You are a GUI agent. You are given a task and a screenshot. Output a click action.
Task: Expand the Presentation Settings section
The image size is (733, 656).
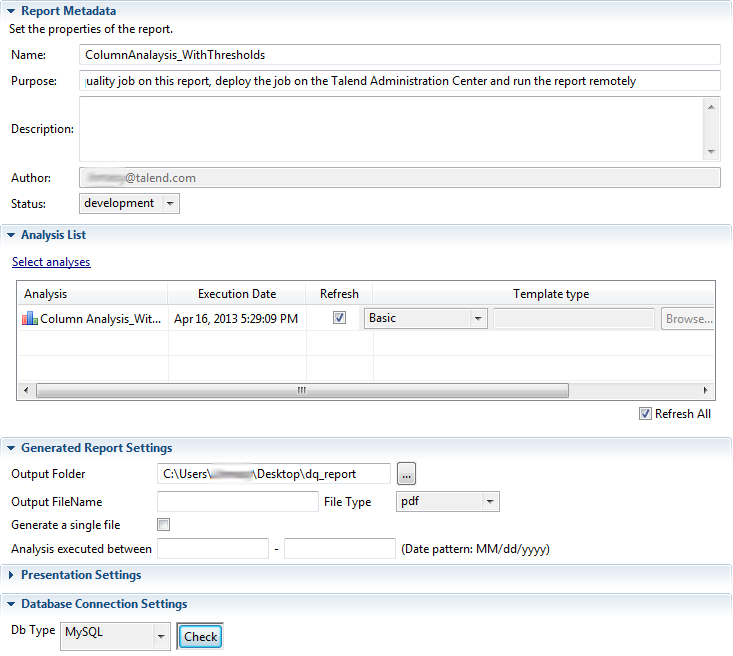pos(10,575)
